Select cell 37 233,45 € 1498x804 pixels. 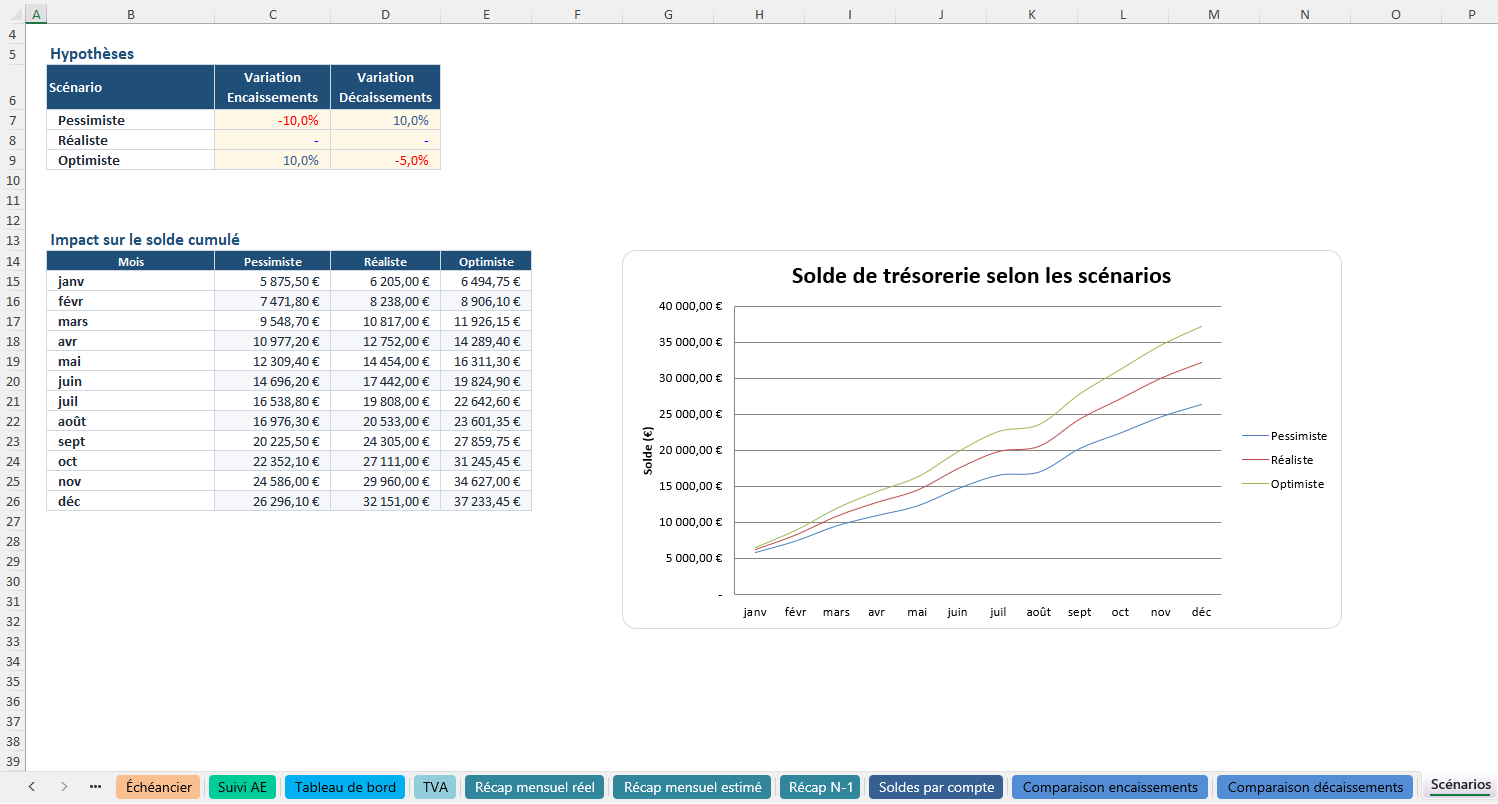click(486, 501)
